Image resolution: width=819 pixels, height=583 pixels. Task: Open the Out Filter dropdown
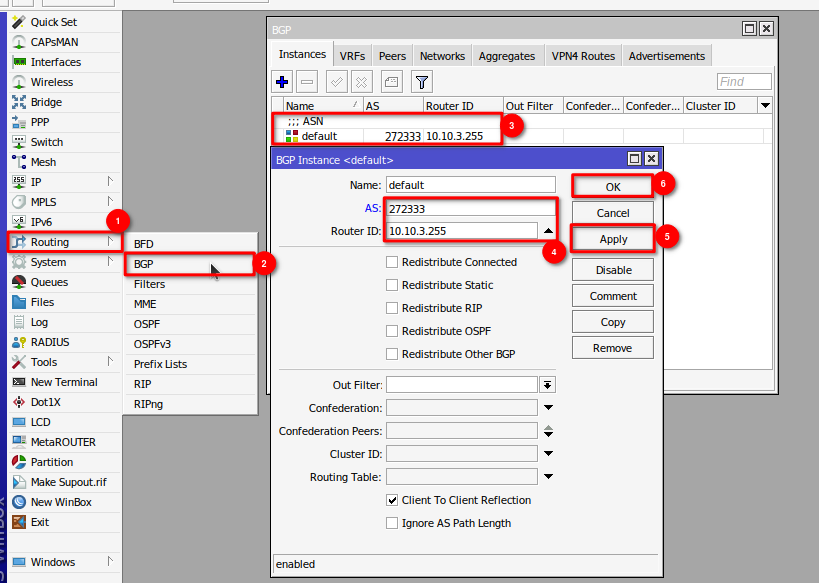click(x=547, y=385)
